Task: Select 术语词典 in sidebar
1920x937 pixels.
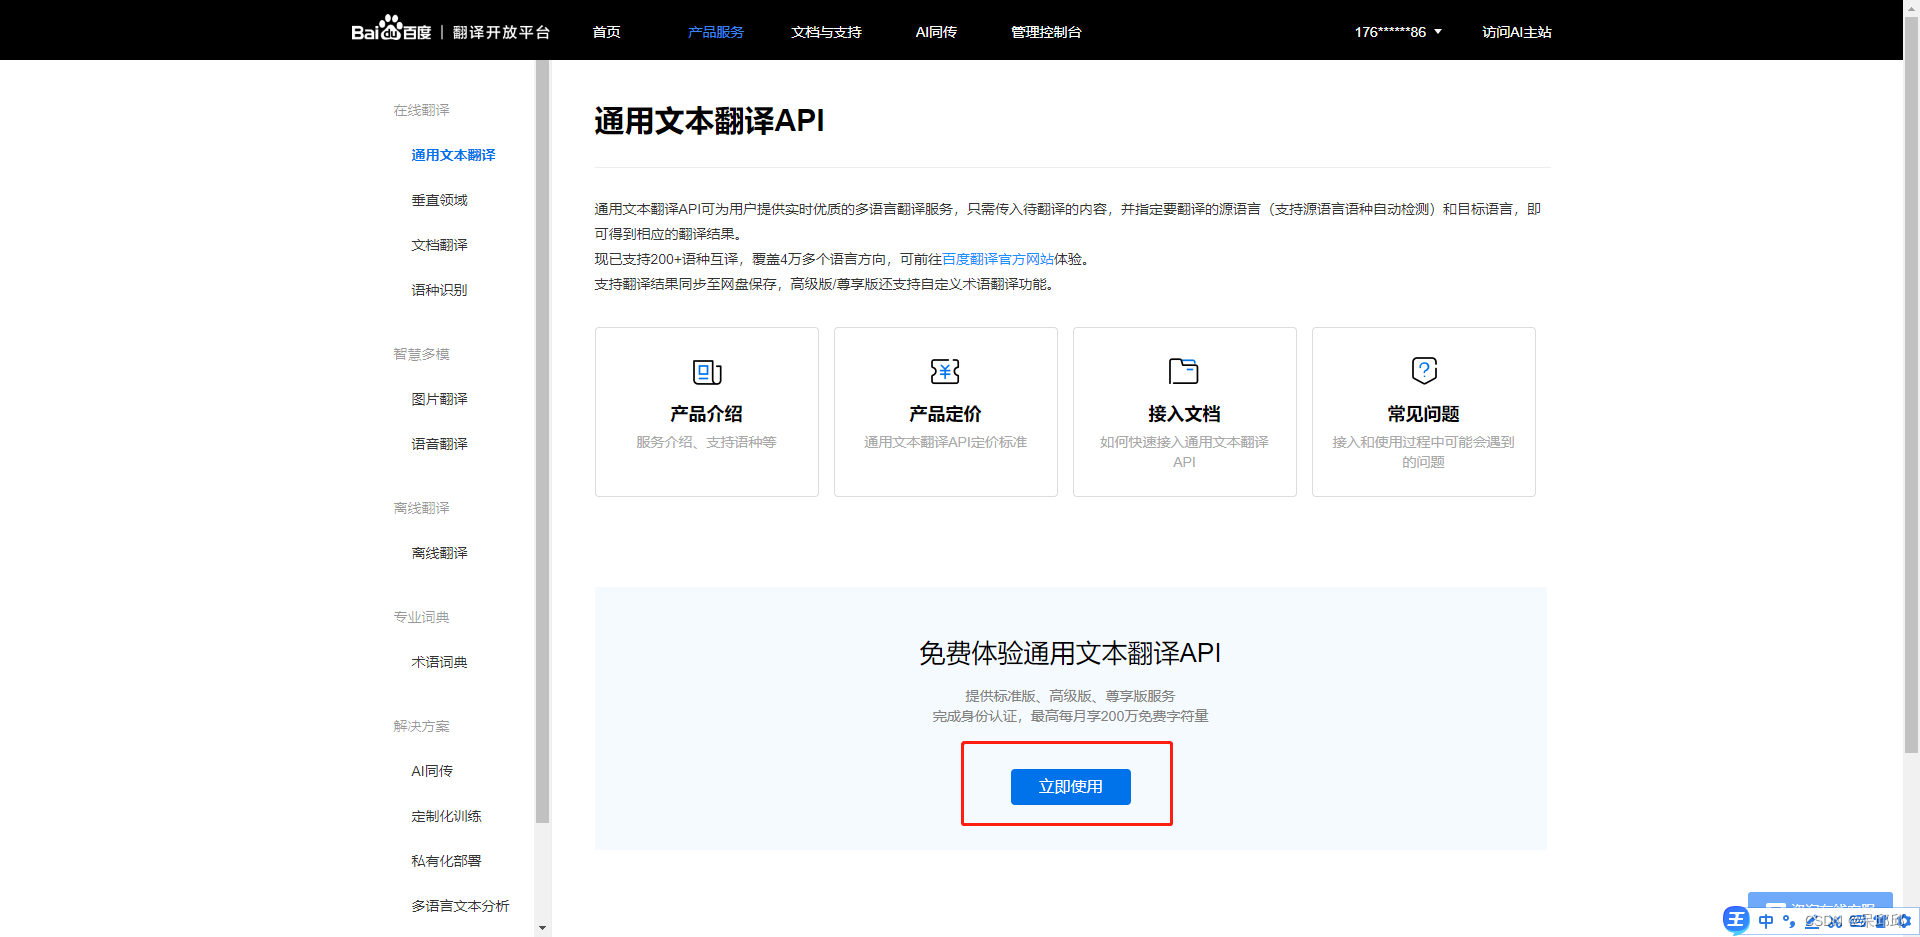Action: 439,662
